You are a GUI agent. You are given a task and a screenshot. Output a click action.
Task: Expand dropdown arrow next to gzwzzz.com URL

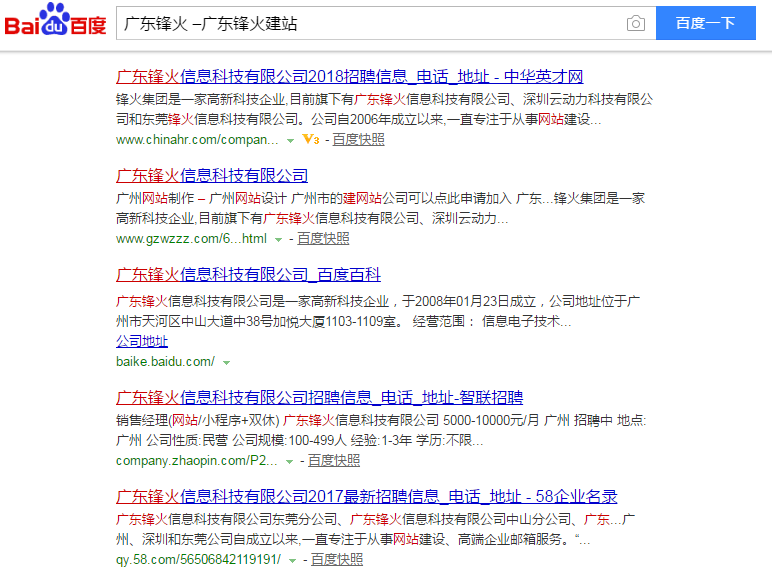point(278,240)
